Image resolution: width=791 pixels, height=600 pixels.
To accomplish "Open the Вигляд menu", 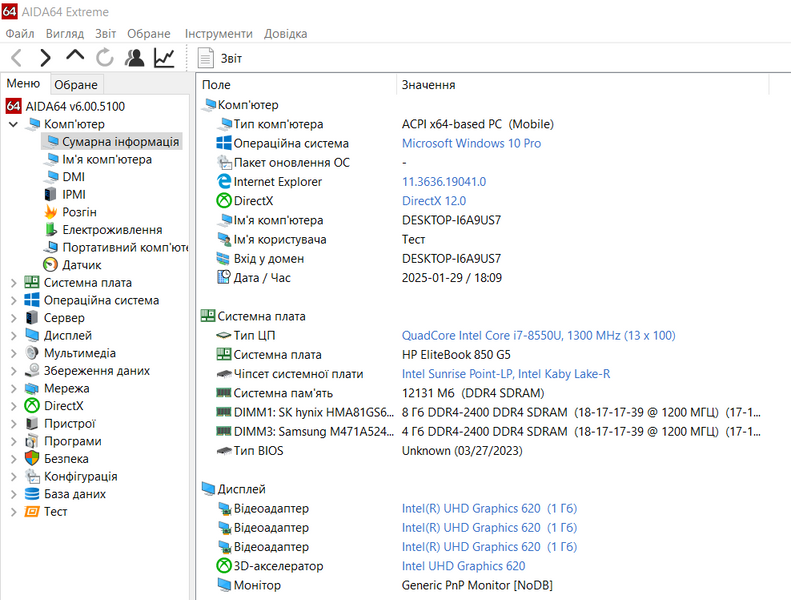I will click(65, 34).
